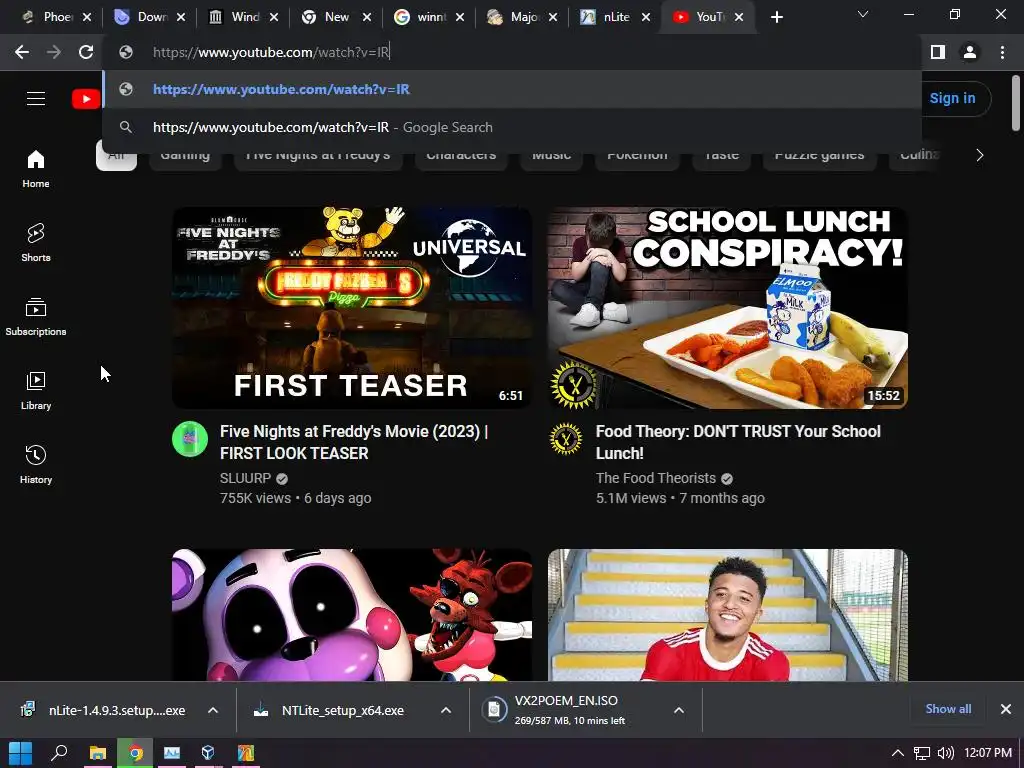Viewport: 1024px width, 768px height.
Task: Open Five Nights at Freddy's Movie title link
Action: point(354,442)
